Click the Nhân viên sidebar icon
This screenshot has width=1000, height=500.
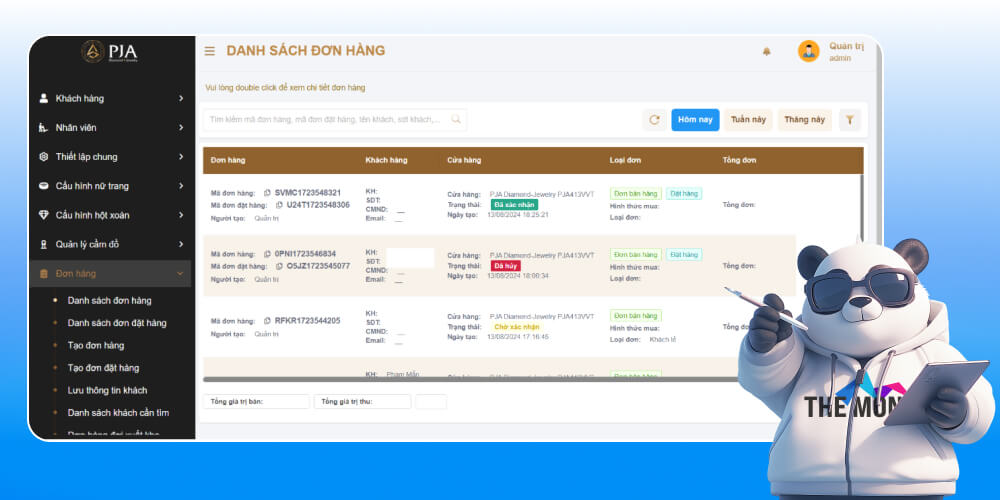click(43, 128)
